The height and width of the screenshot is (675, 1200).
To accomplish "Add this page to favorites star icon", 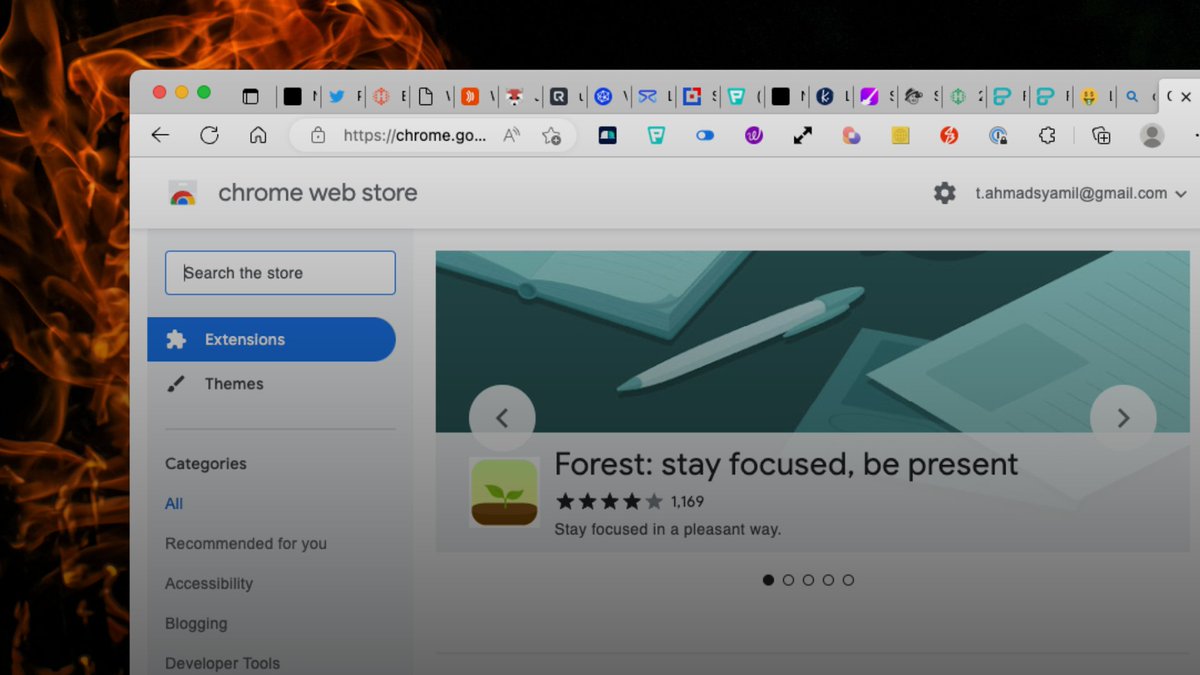I will (551, 135).
